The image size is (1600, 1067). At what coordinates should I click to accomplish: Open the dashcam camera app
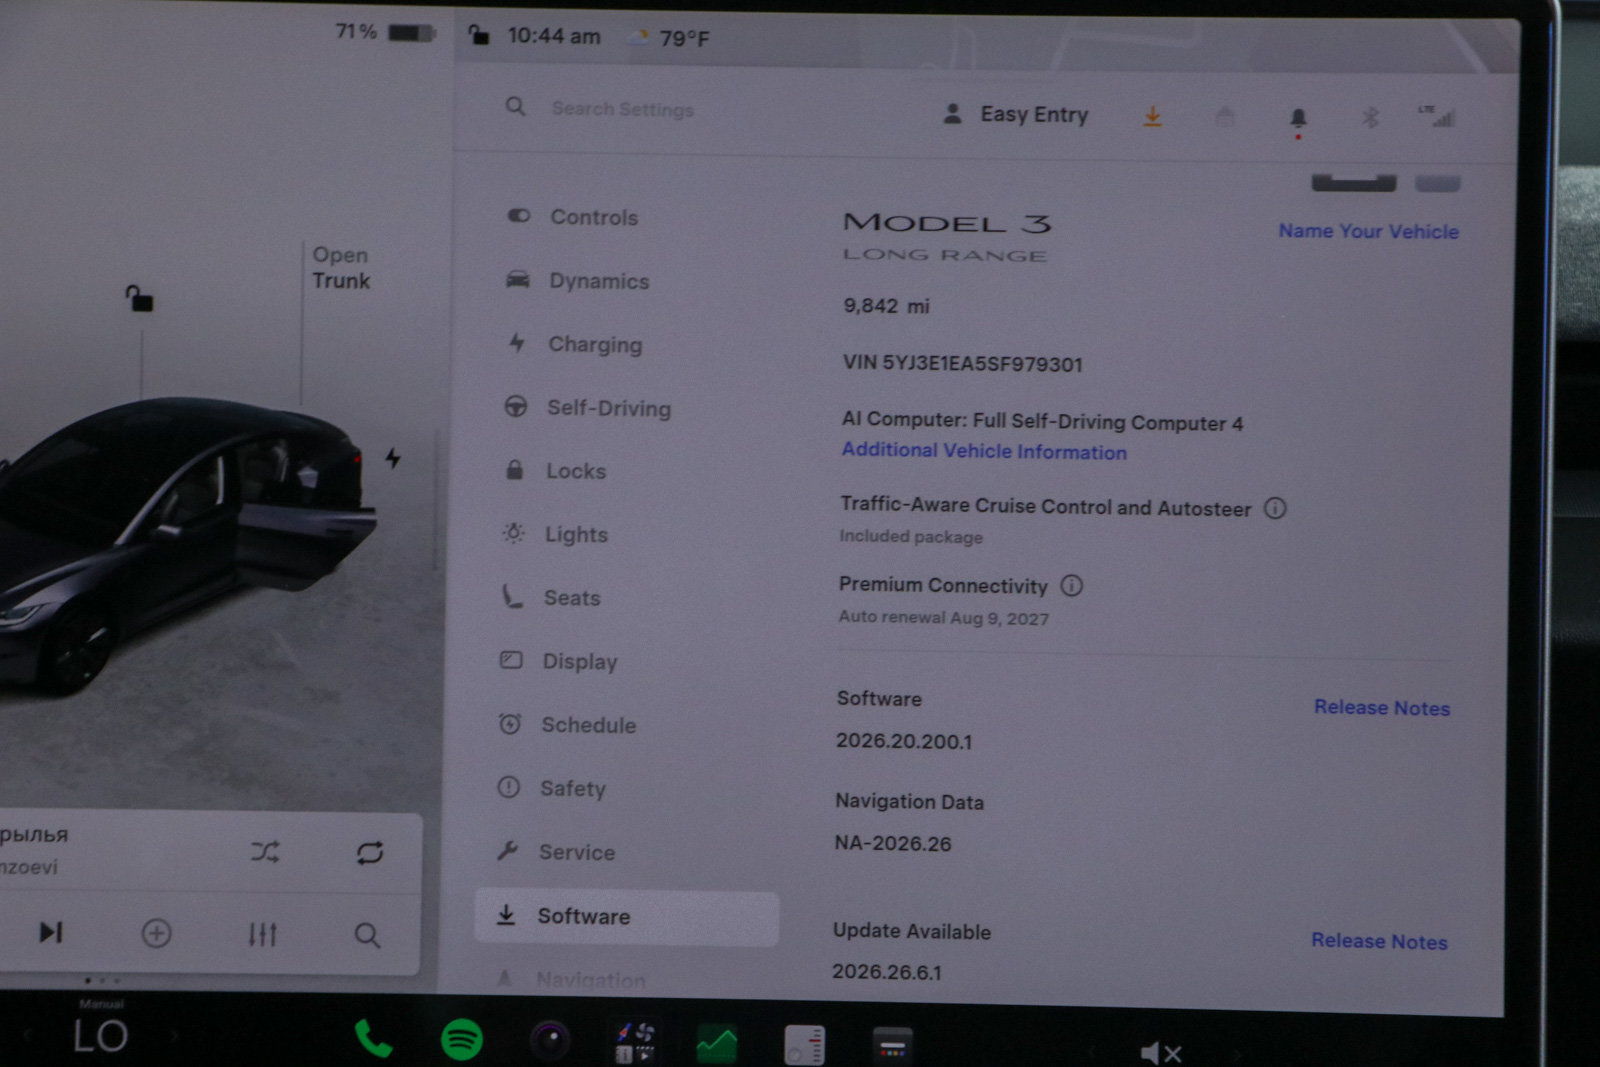(549, 1041)
